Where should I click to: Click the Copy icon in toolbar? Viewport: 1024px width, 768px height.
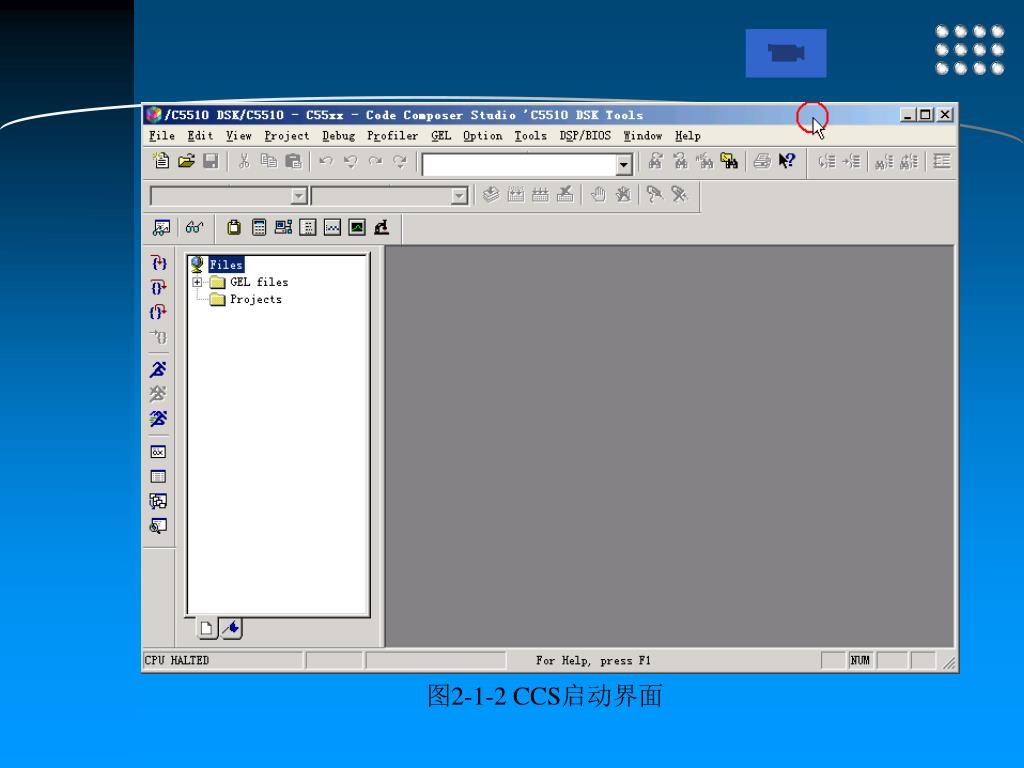[x=268, y=161]
